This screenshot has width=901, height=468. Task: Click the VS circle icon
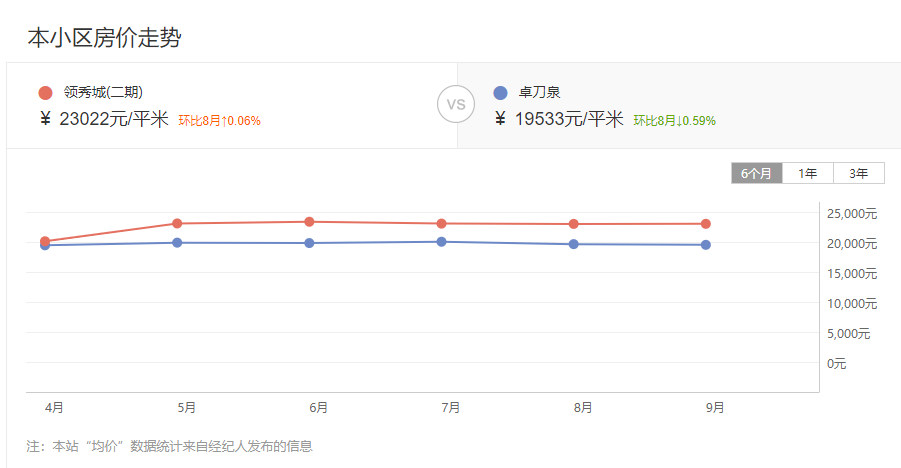(x=456, y=104)
